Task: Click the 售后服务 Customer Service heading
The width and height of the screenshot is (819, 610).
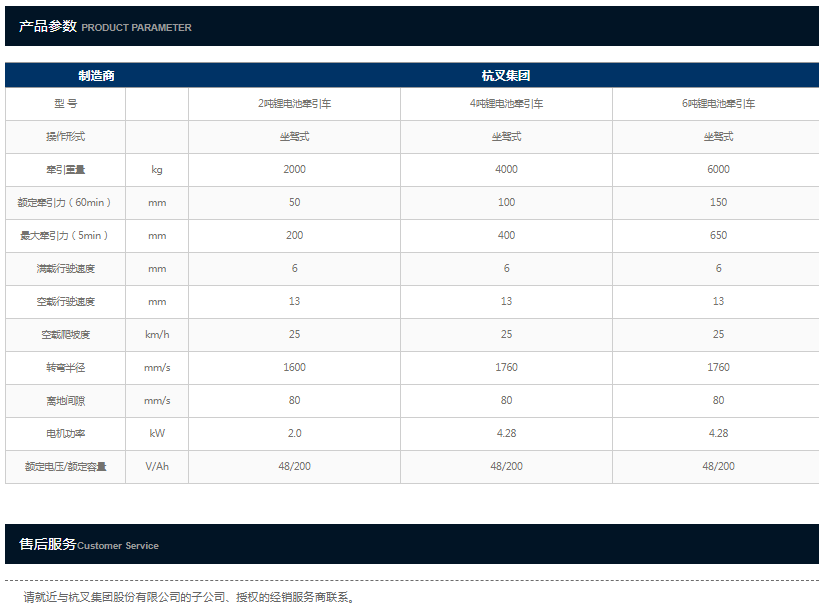Action: [x=89, y=544]
